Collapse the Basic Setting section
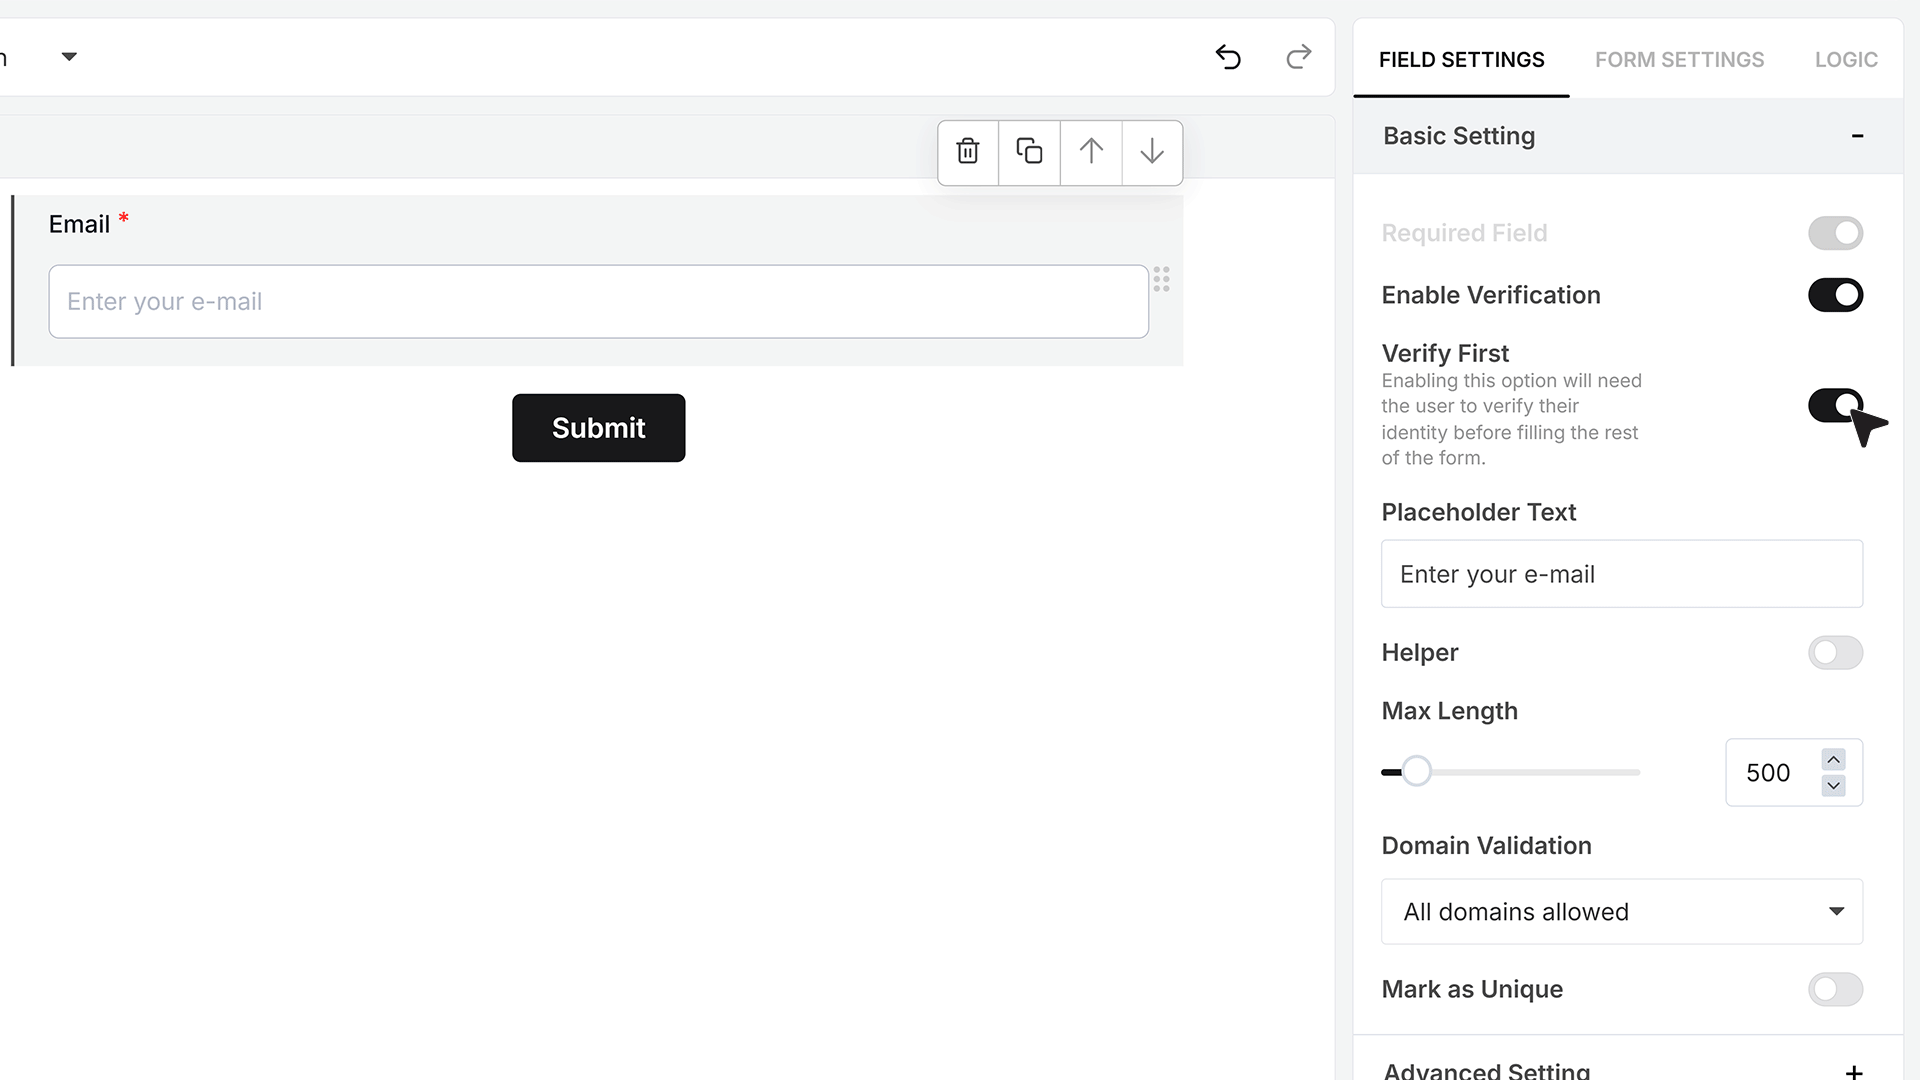Viewport: 1920px width, 1080px height. [x=1857, y=136]
